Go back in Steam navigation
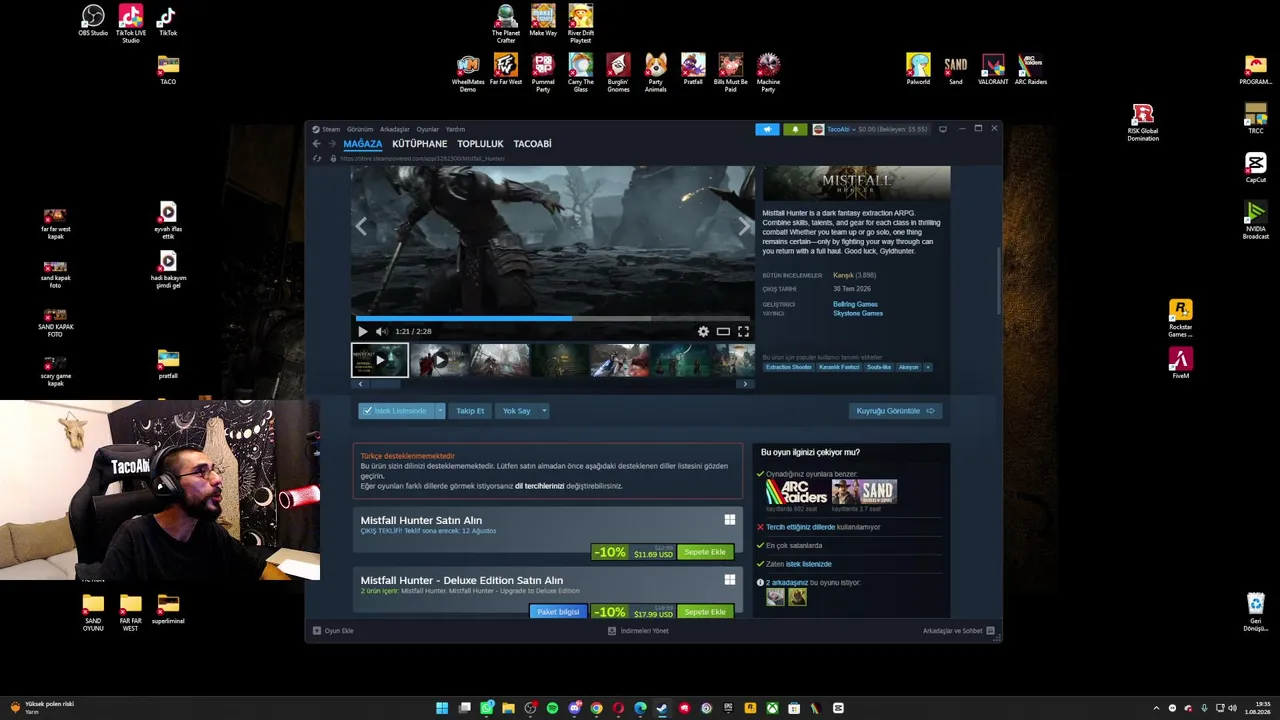 pyautogui.click(x=317, y=144)
